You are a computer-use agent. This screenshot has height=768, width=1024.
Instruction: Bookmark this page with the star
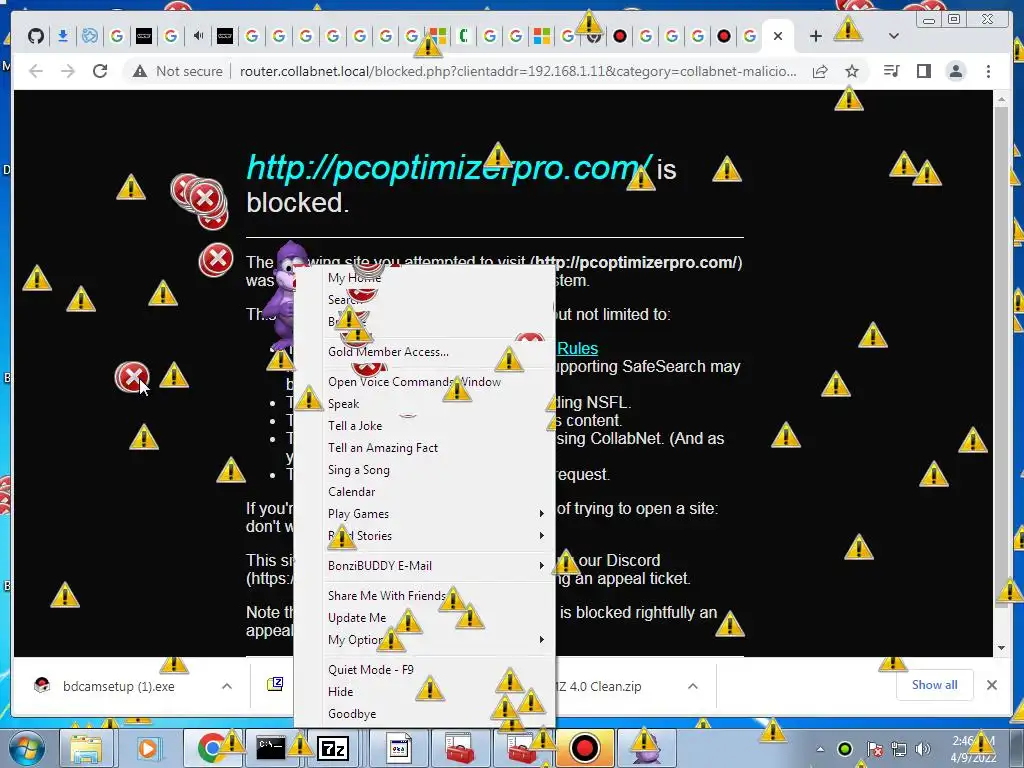coord(852,71)
